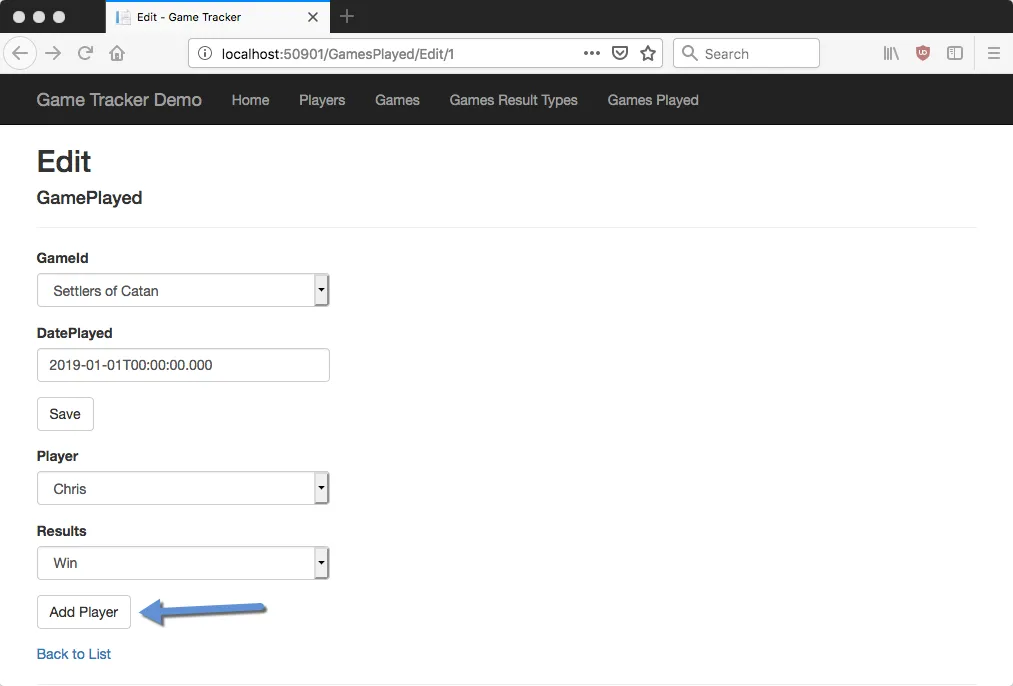
Task: Open the Games nav item
Action: pyautogui.click(x=397, y=100)
